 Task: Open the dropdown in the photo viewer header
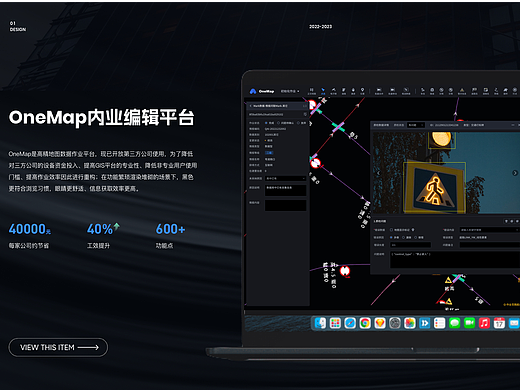[416, 125]
